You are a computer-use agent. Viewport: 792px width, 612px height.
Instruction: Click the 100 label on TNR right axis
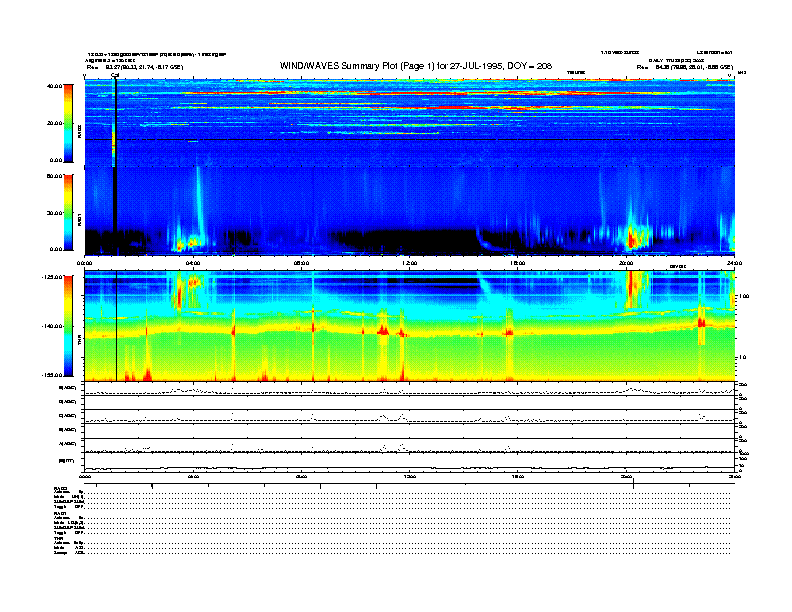[743, 296]
